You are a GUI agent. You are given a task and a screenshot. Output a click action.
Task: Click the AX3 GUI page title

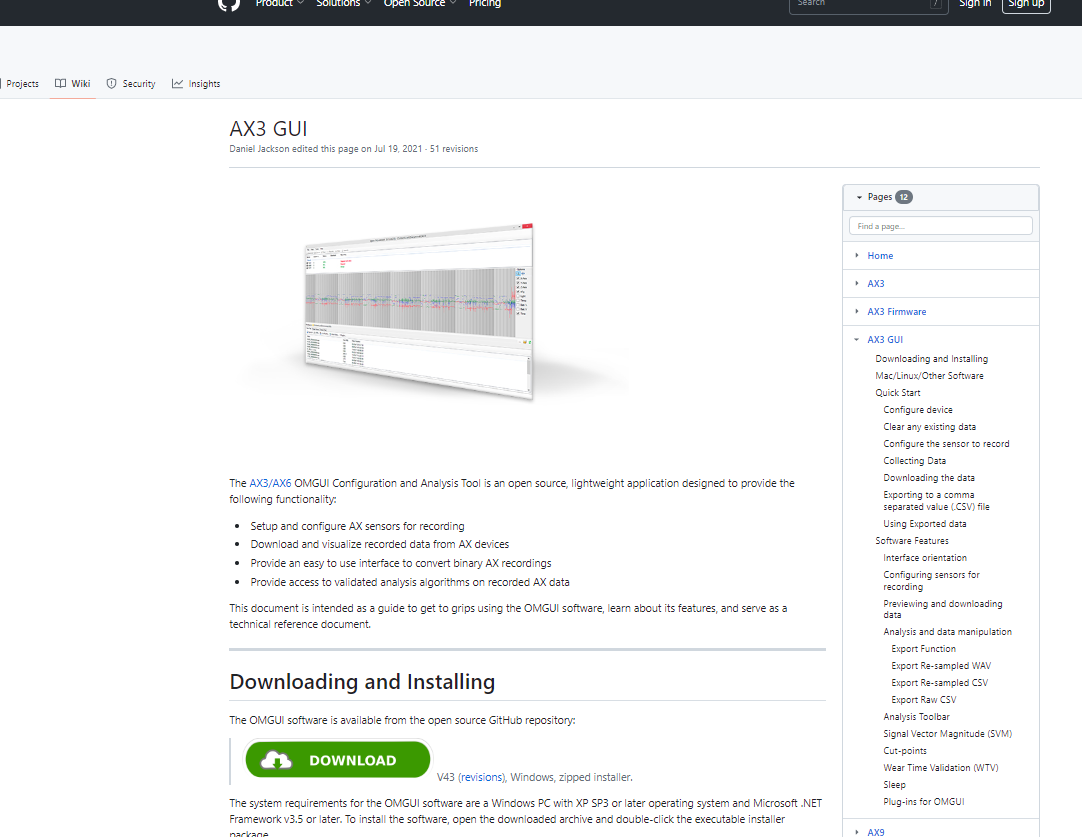point(268,129)
